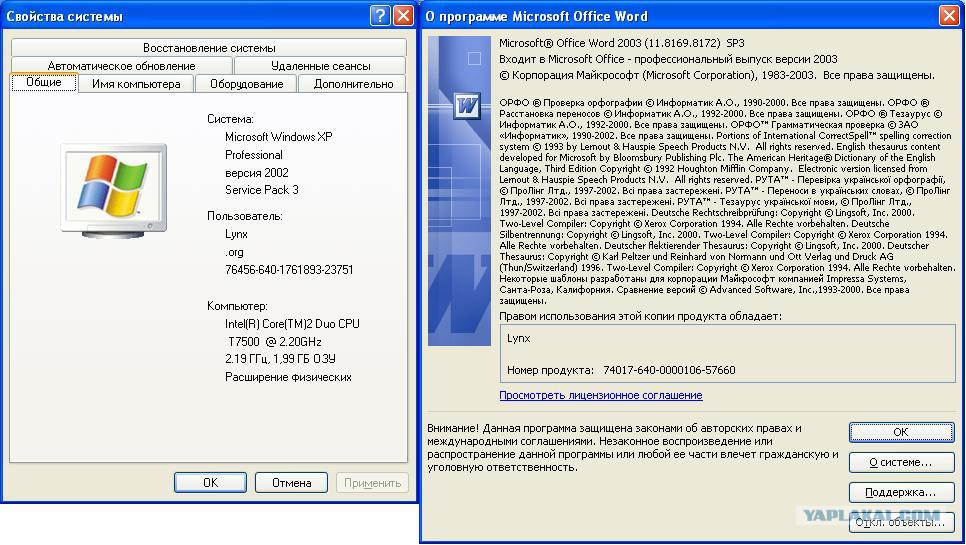Screen dimensions: 966x545
Task: Click the Service Pack 3 line
Action: [x=262, y=190]
